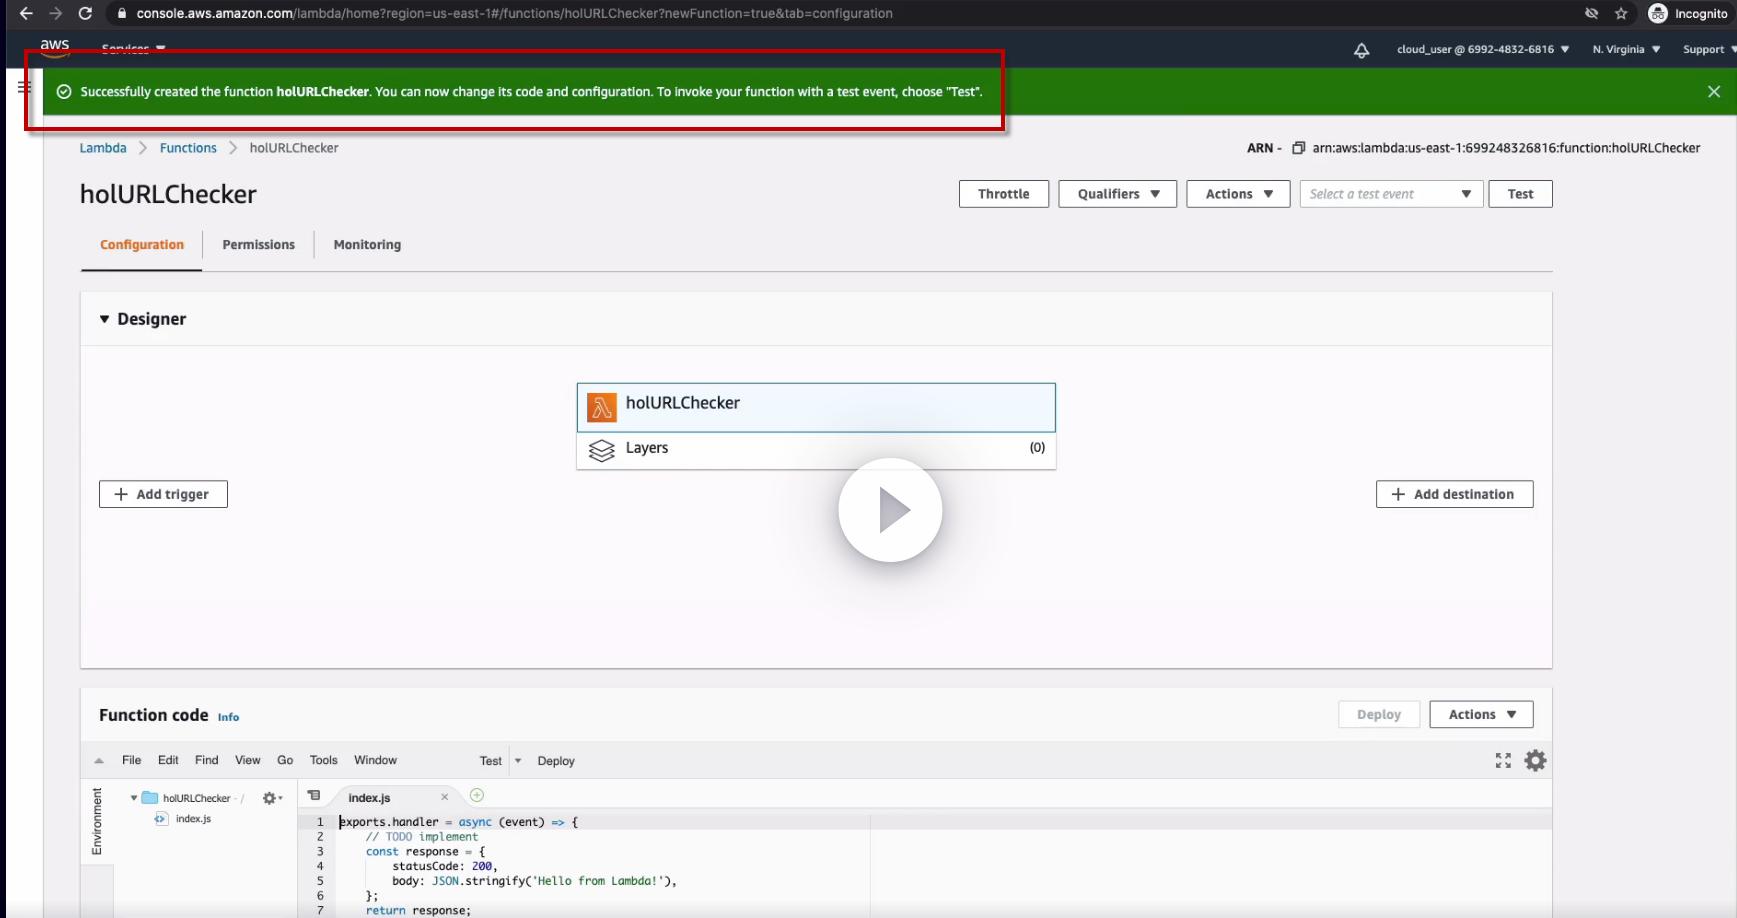The height and width of the screenshot is (918, 1737).
Task: Open the hamburger side navigation menu
Action: pyautogui.click(x=24, y=87)
